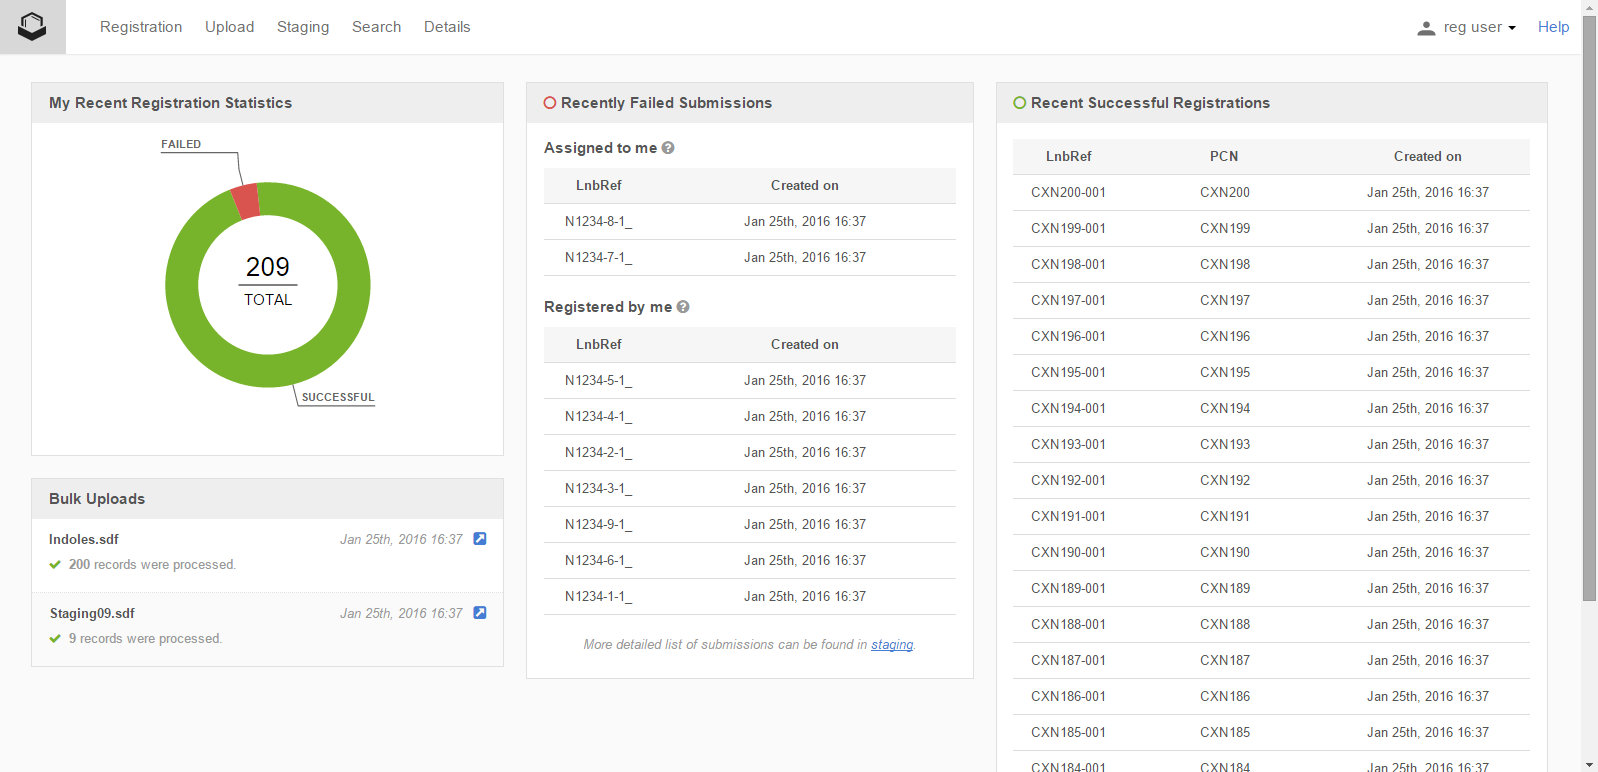The height and width of the screenshot is (772, 1598).
Task: Click the PCN column header
Action: pyautogui.click(x=1224, y=156)
